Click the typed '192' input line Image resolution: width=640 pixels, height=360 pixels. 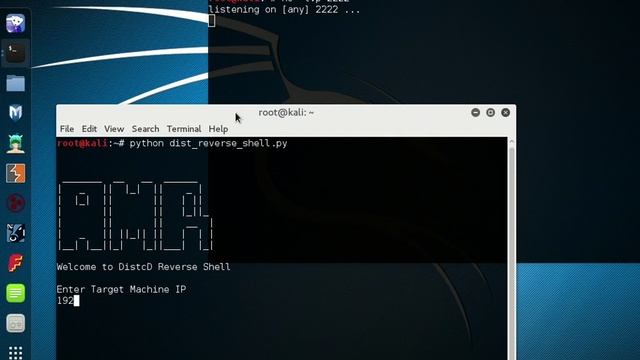click(x=65, y=301)
